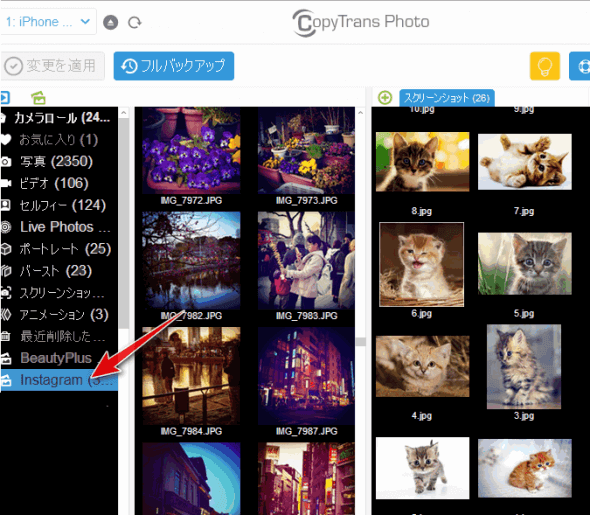Click screenshot icon beside スクリーンショット
590x515 pixels.
[x=6, y=292]
